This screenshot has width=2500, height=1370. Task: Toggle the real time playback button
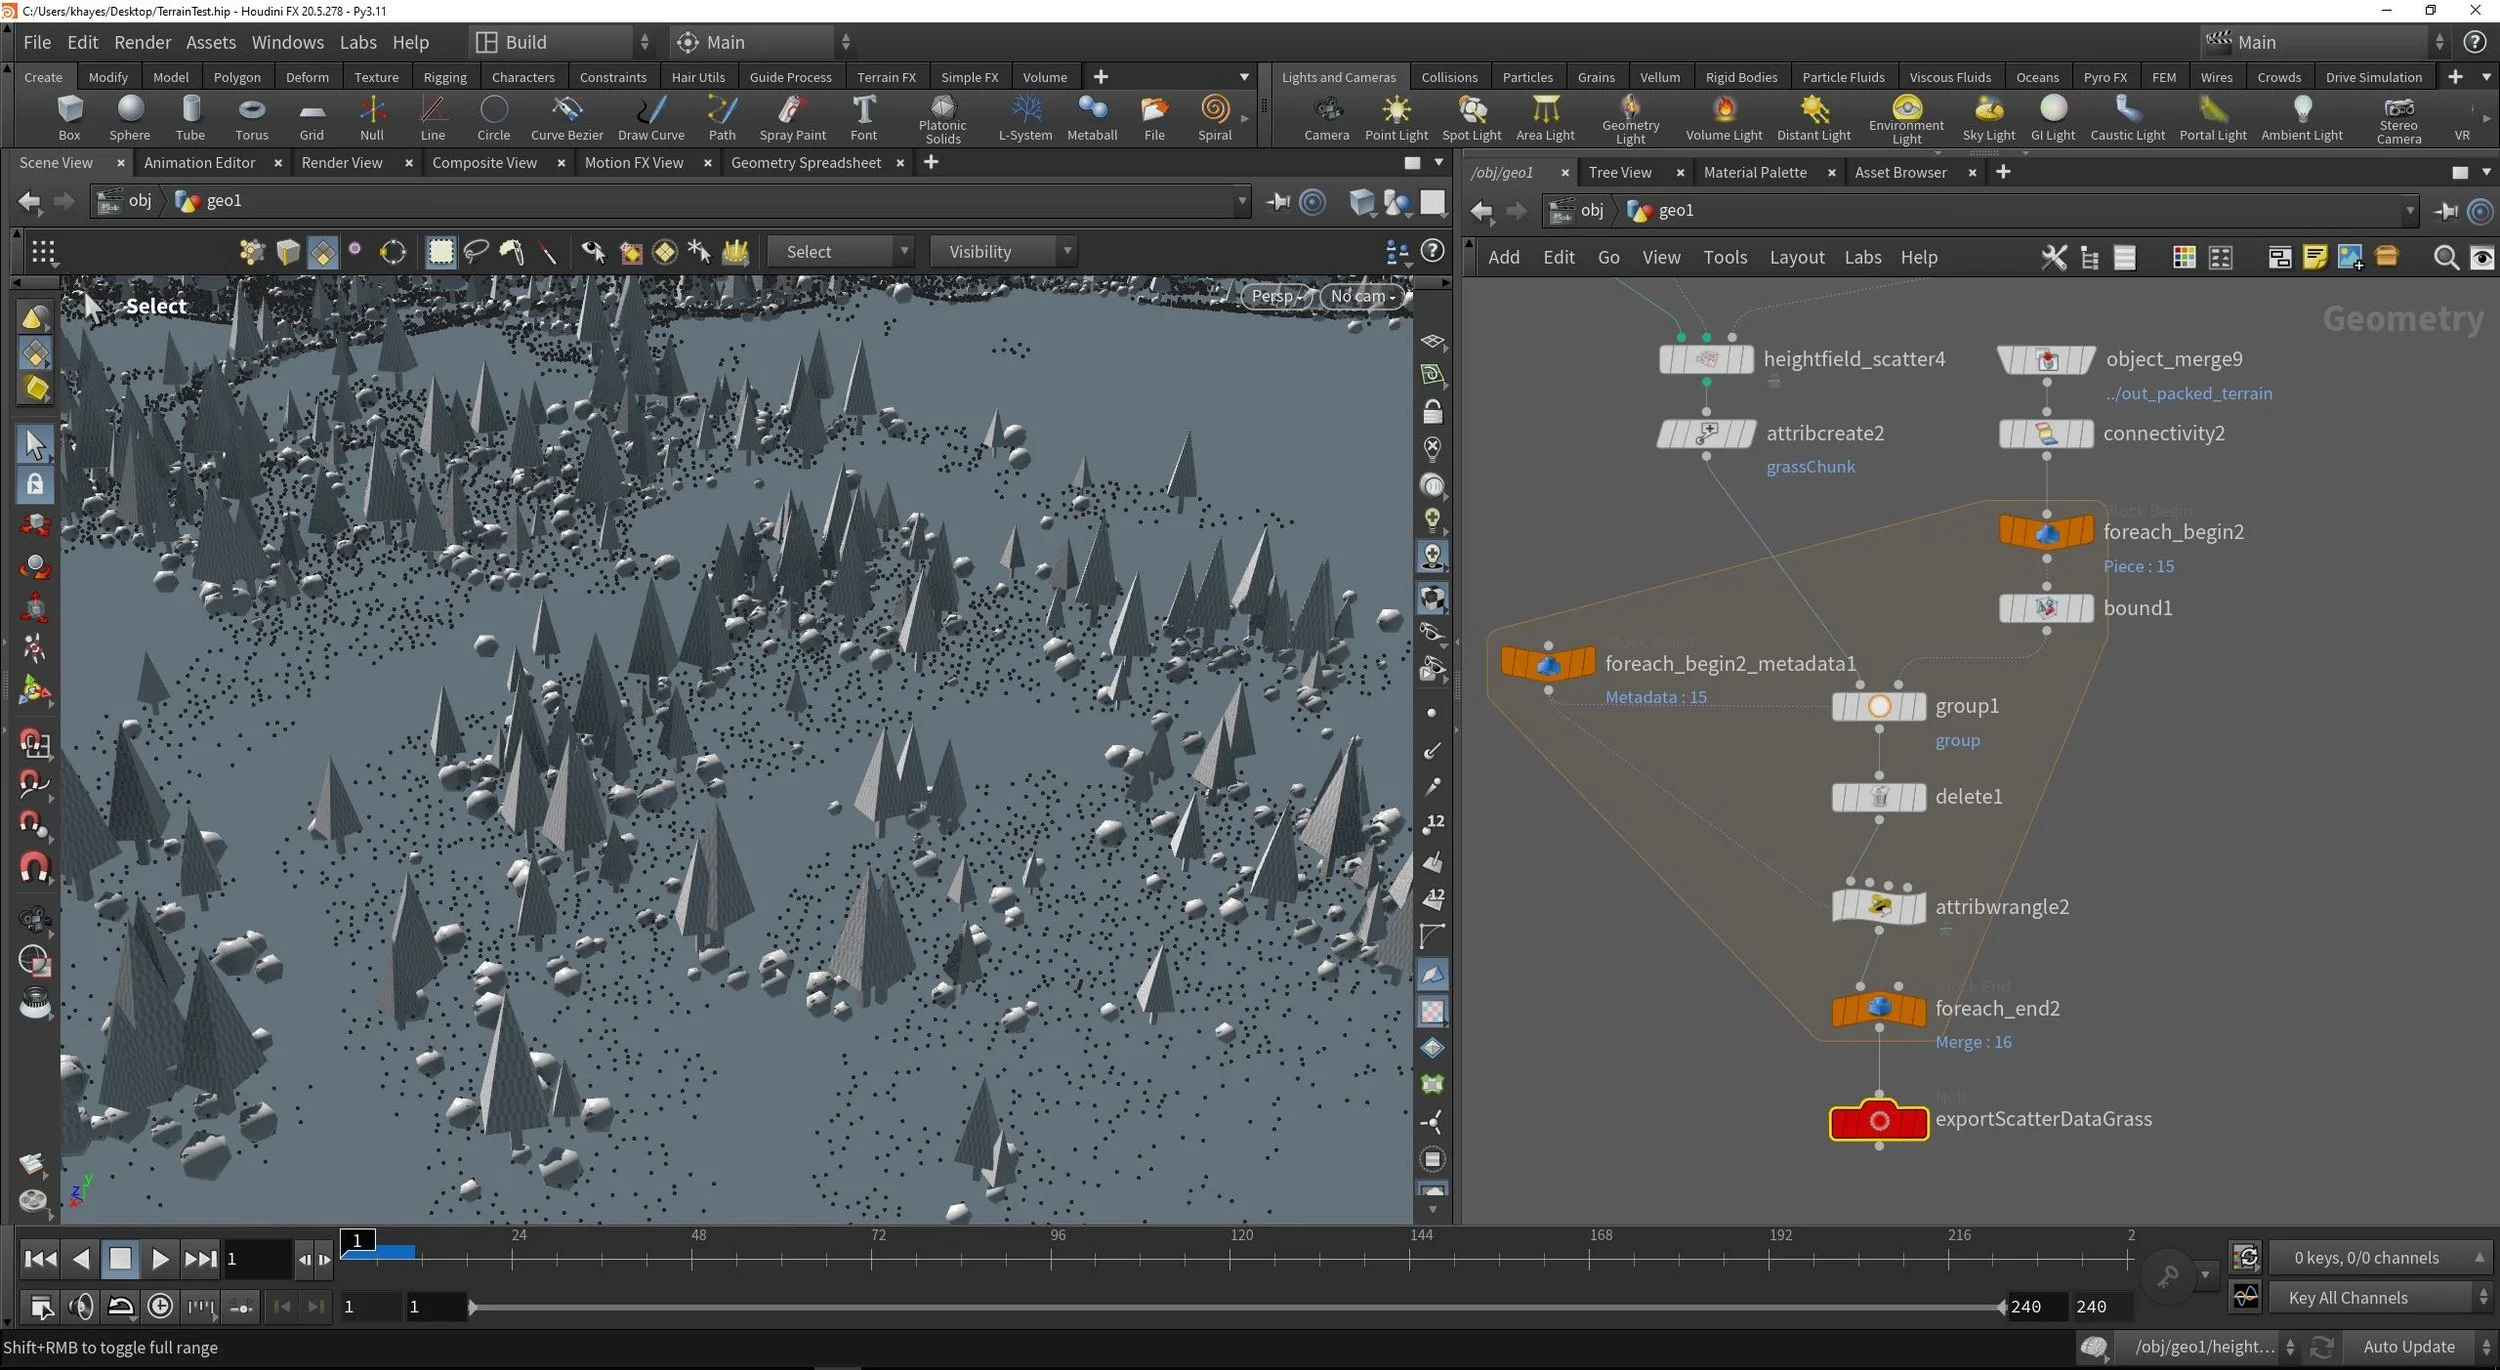160,1307
